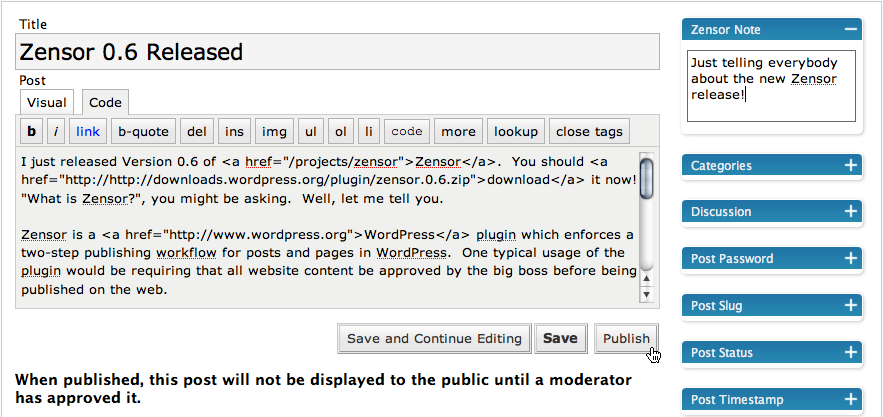Click Save and Continue Editing

pos(434,339)
